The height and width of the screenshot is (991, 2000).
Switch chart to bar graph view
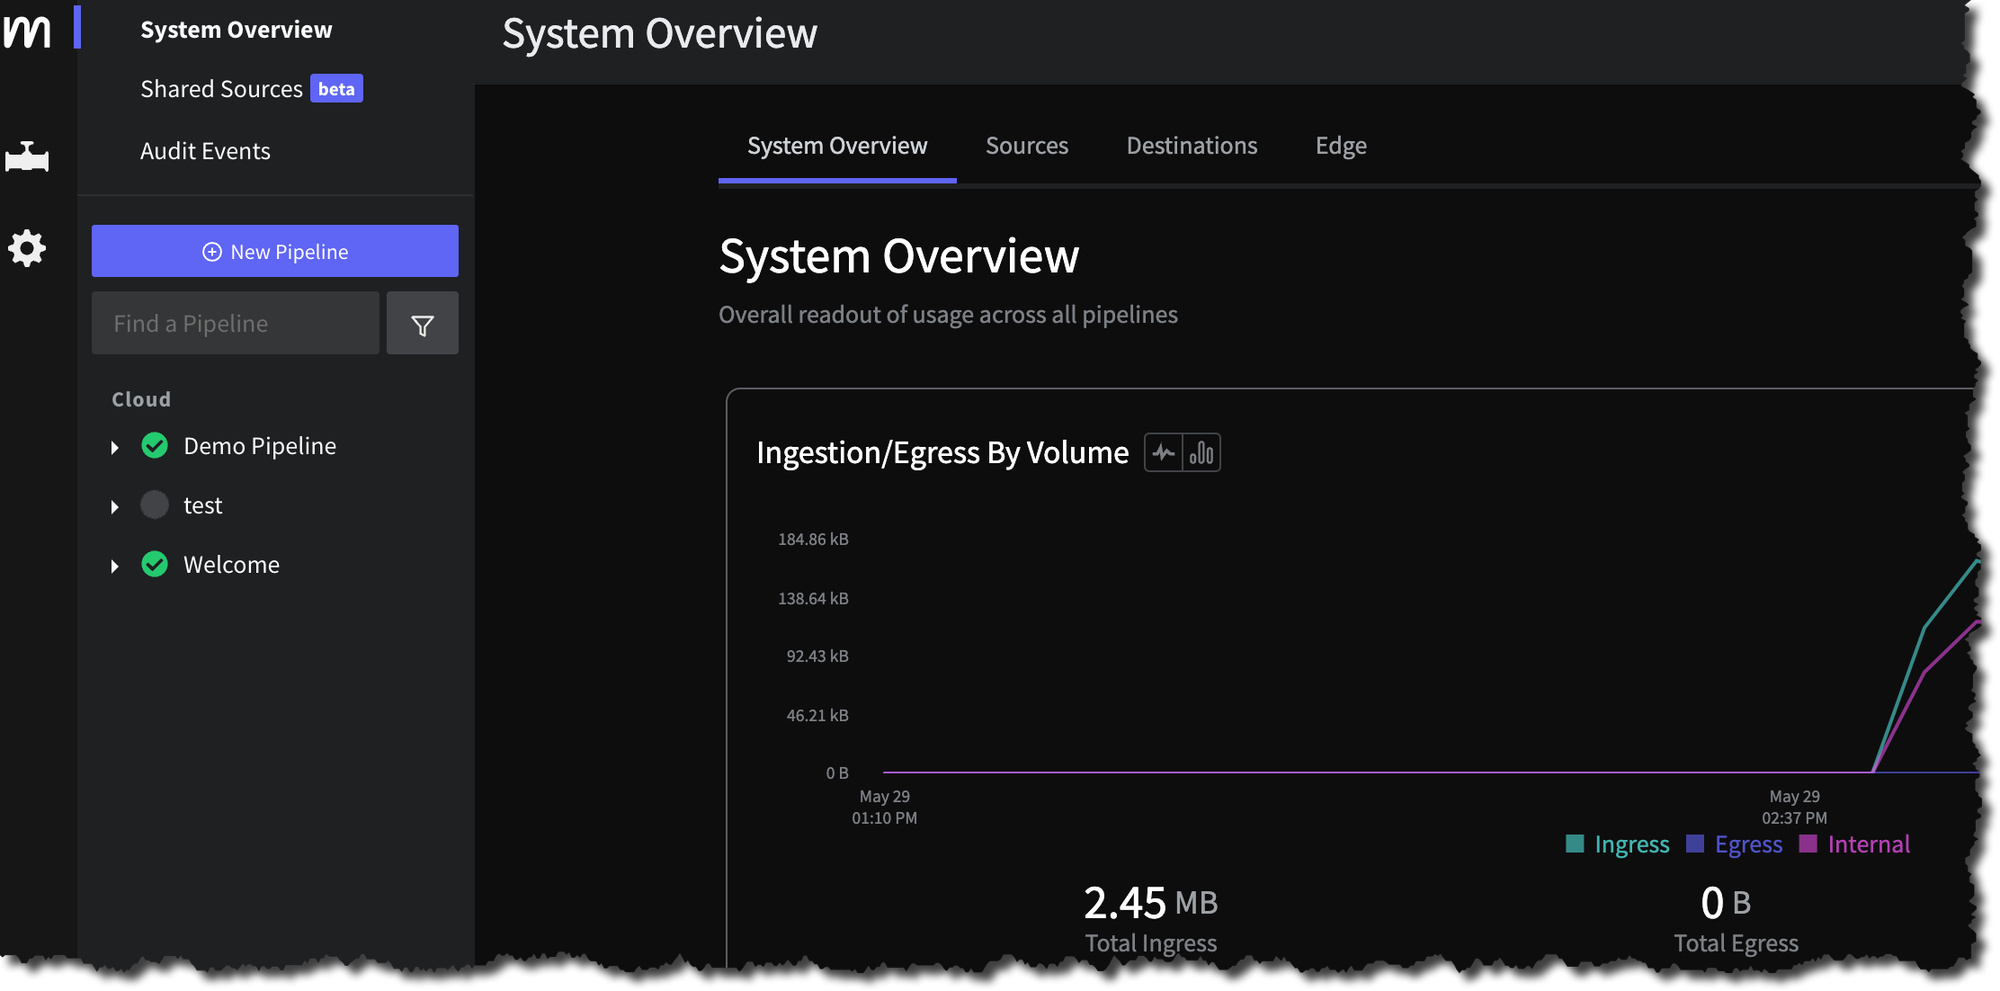pos(1201,453)
